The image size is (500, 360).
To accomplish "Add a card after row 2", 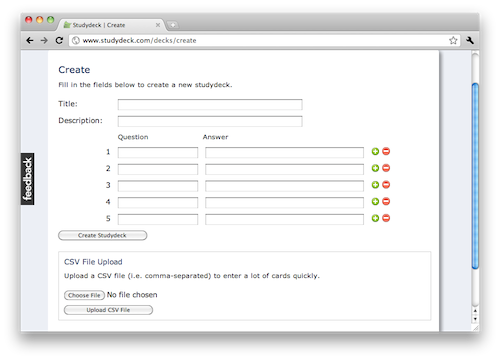I will (375, 168).
